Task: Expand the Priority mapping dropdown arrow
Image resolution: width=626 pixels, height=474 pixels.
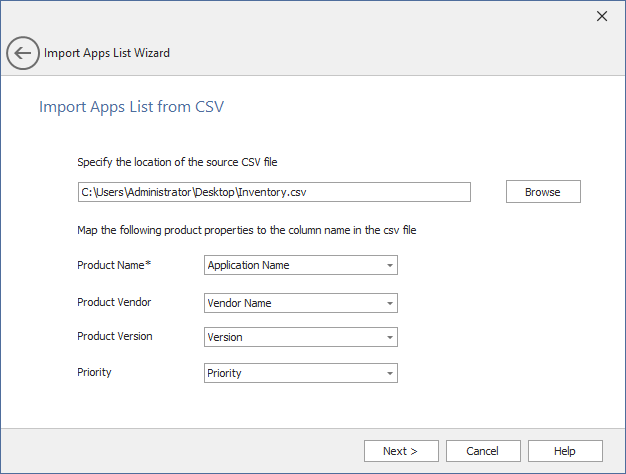Action: tap(389, 373)
